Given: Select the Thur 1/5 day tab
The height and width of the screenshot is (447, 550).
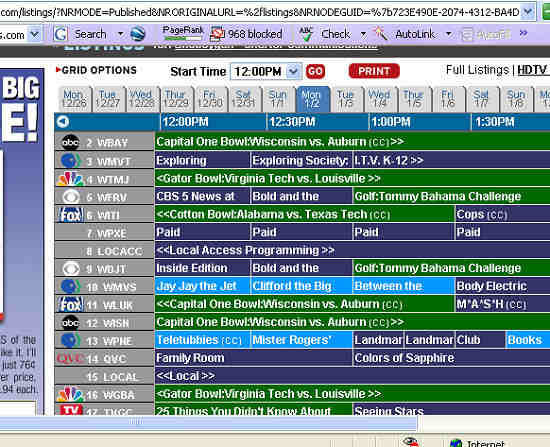Looking at the screenshot, I should 414,99.
